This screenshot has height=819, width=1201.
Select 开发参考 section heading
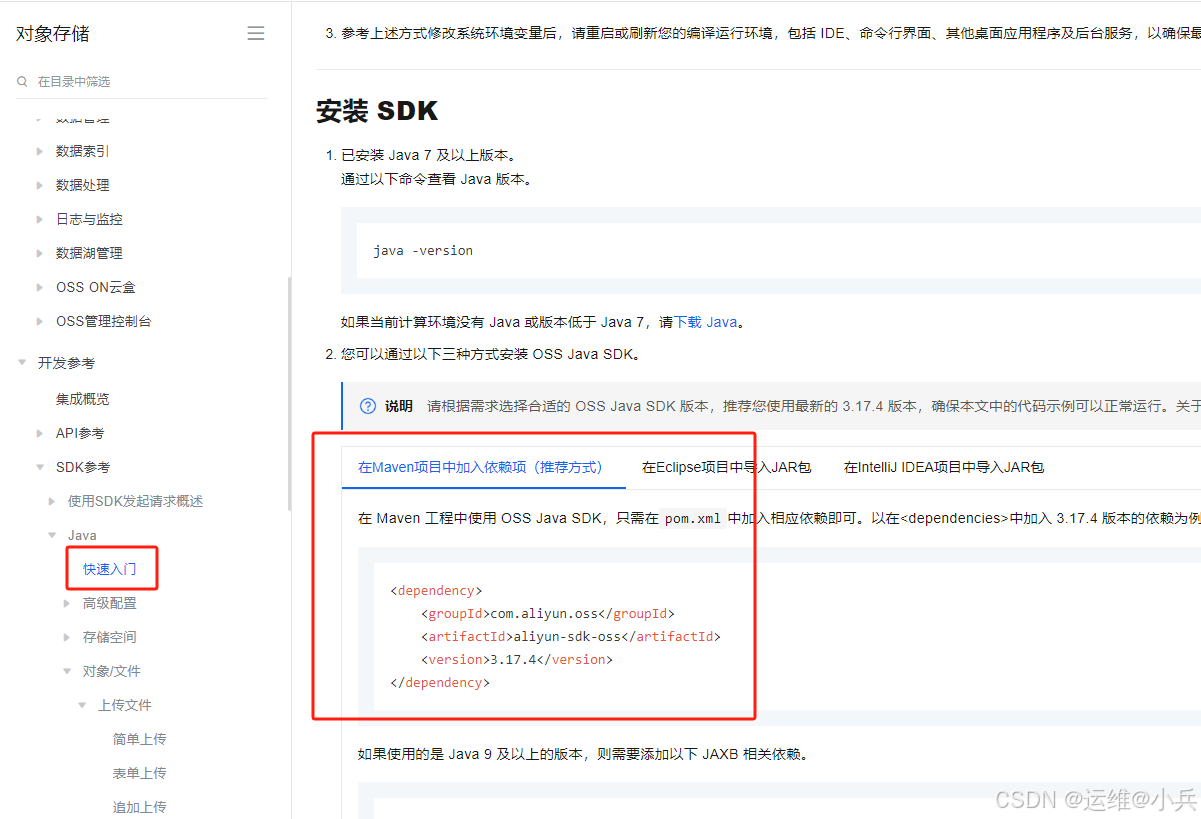[x=66, y=363]
